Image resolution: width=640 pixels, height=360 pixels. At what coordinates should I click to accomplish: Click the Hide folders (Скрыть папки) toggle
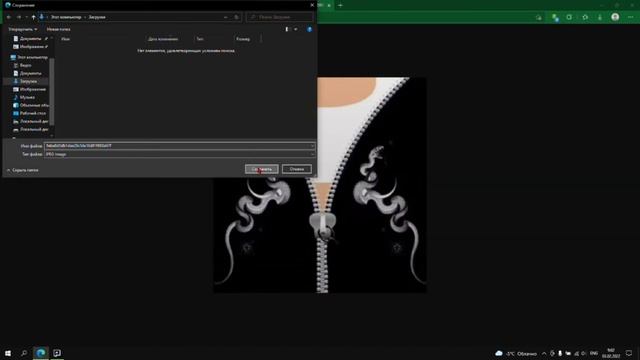23,170
